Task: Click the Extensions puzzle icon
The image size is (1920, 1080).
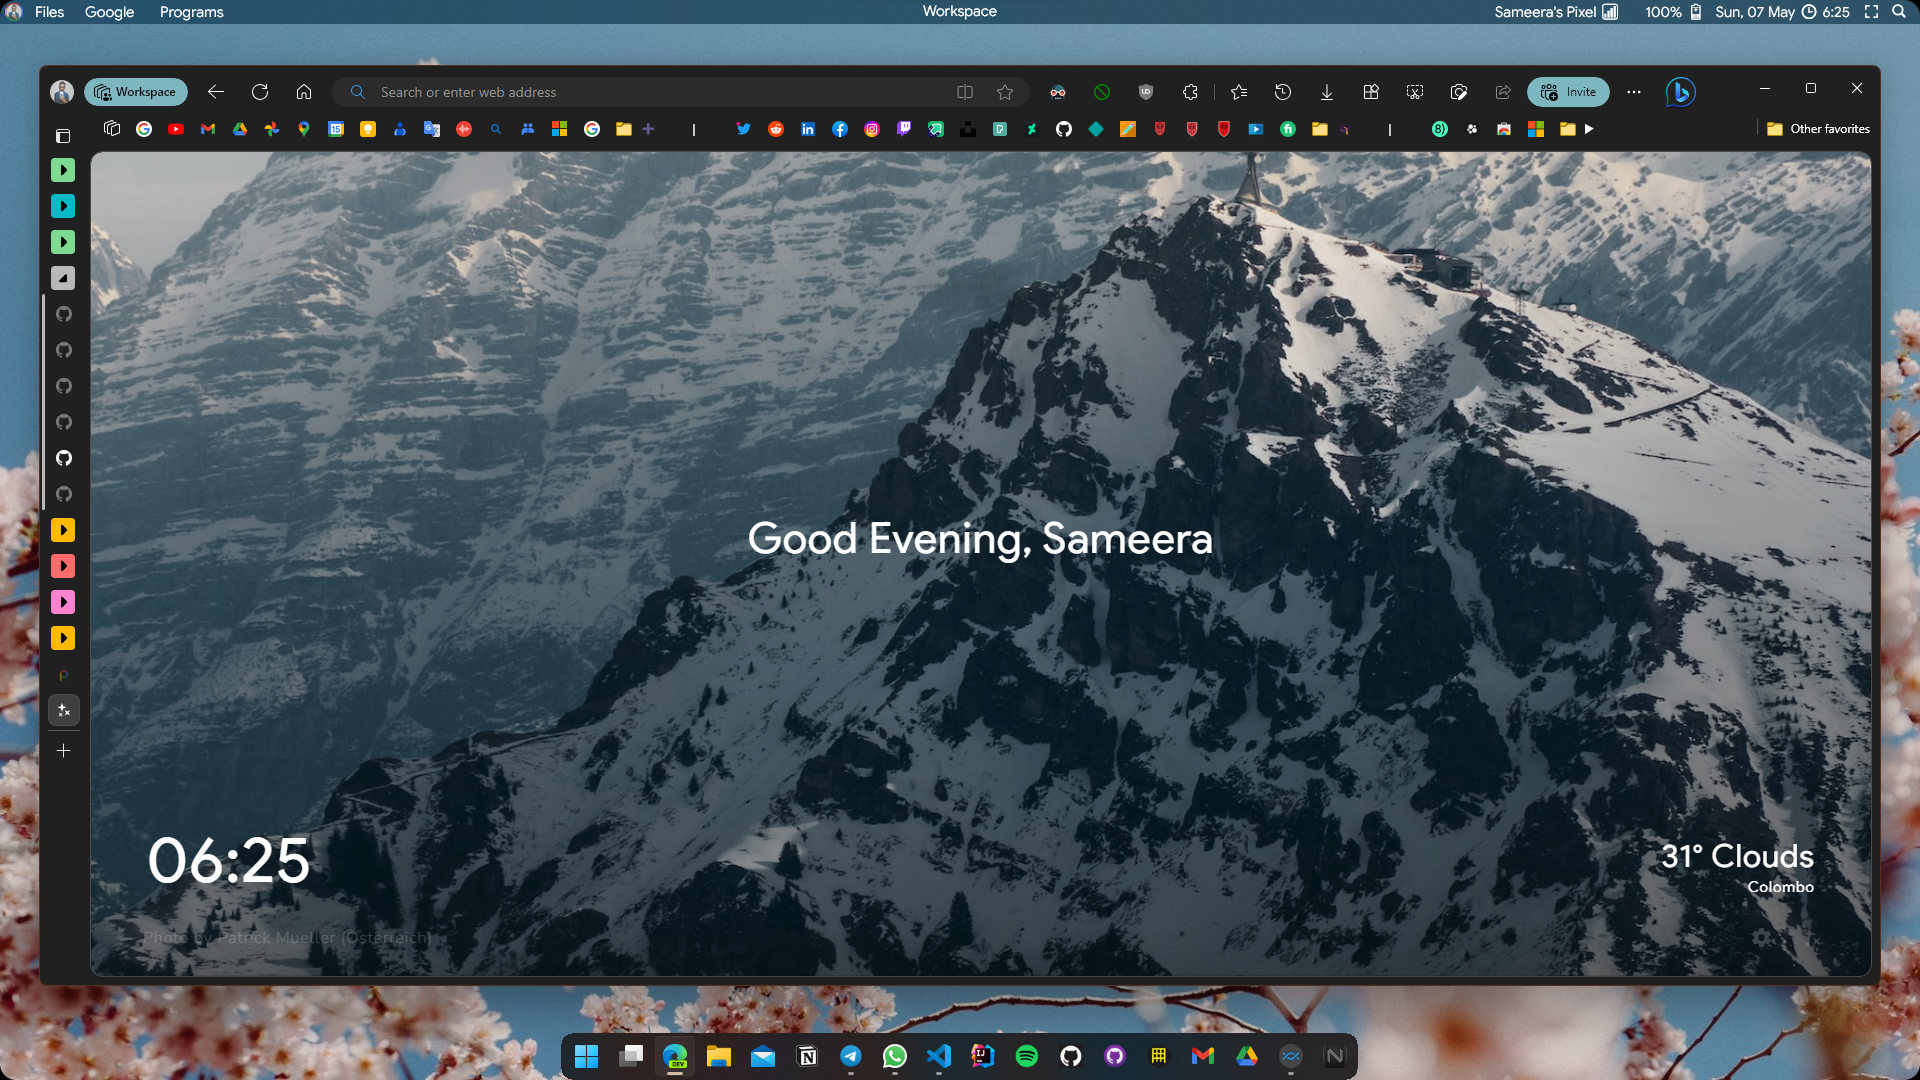Action: (x=1190, y=92)
